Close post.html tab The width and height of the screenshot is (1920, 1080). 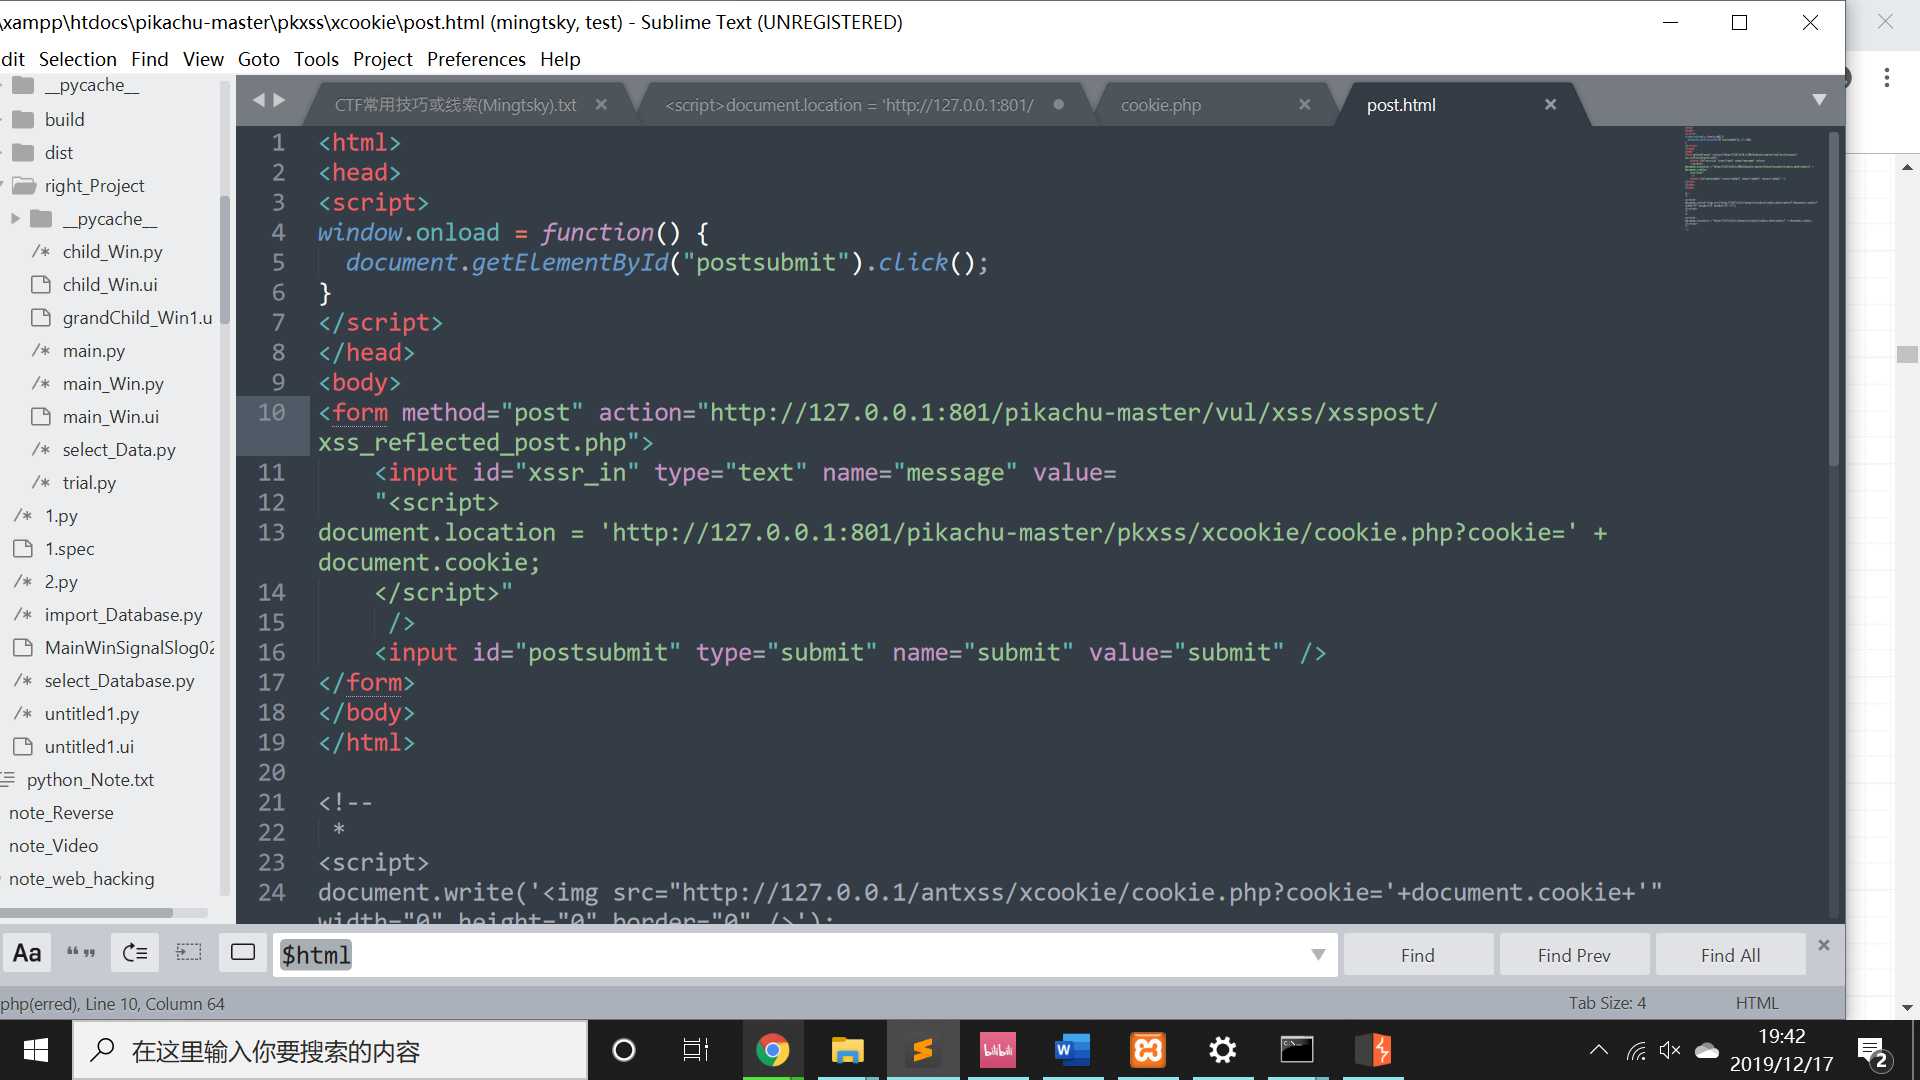pos(1550,104)
